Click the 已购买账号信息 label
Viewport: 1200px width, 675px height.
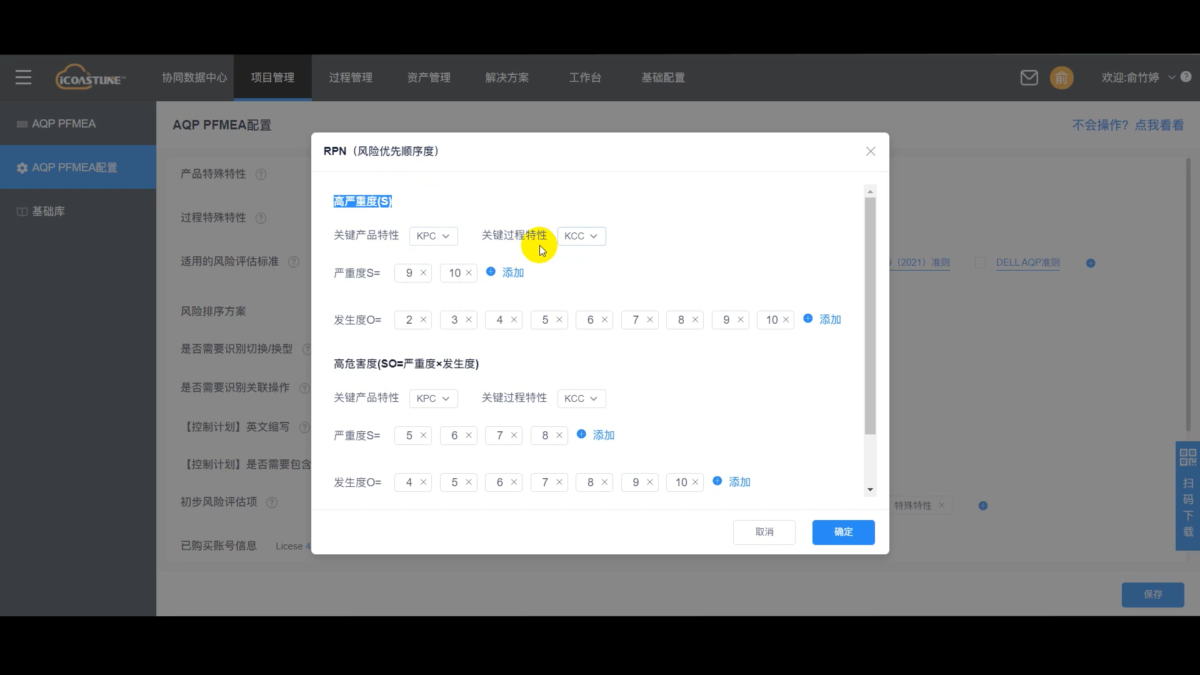pyautogui.click(x=218, y=546)
